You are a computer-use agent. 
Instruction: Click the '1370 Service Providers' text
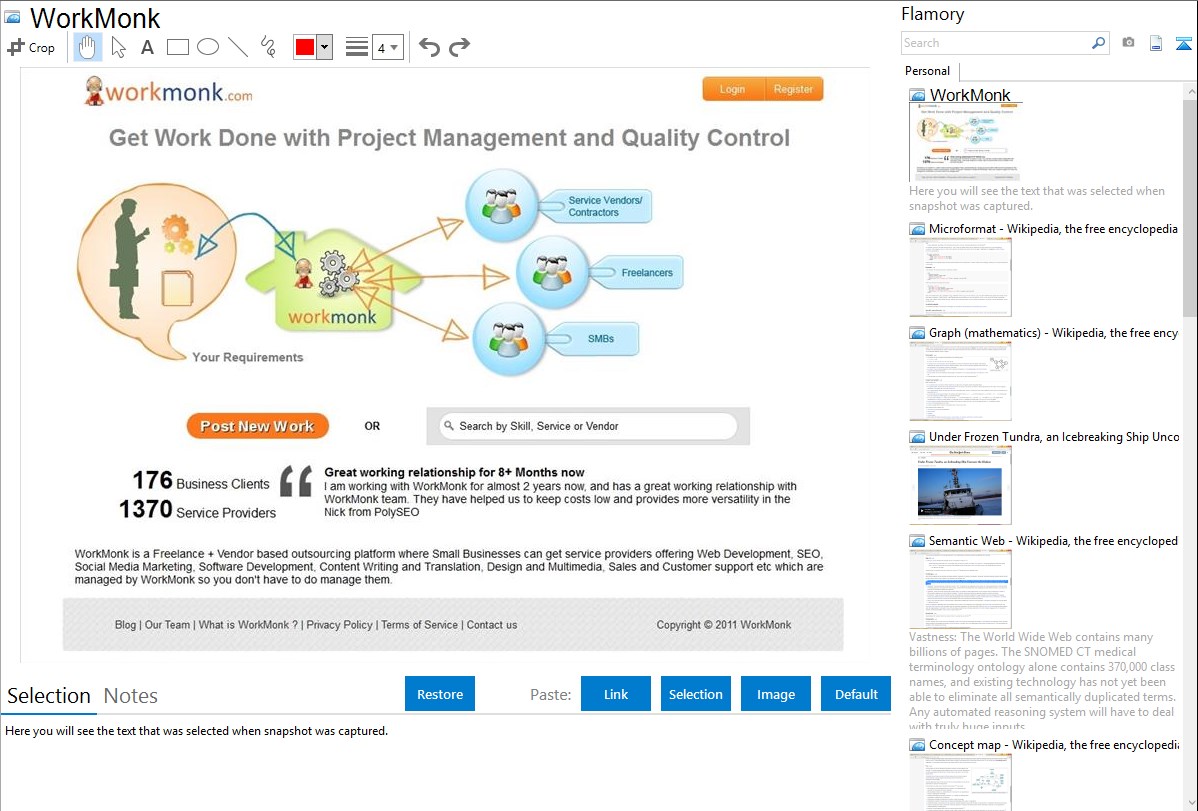(197, 510)
